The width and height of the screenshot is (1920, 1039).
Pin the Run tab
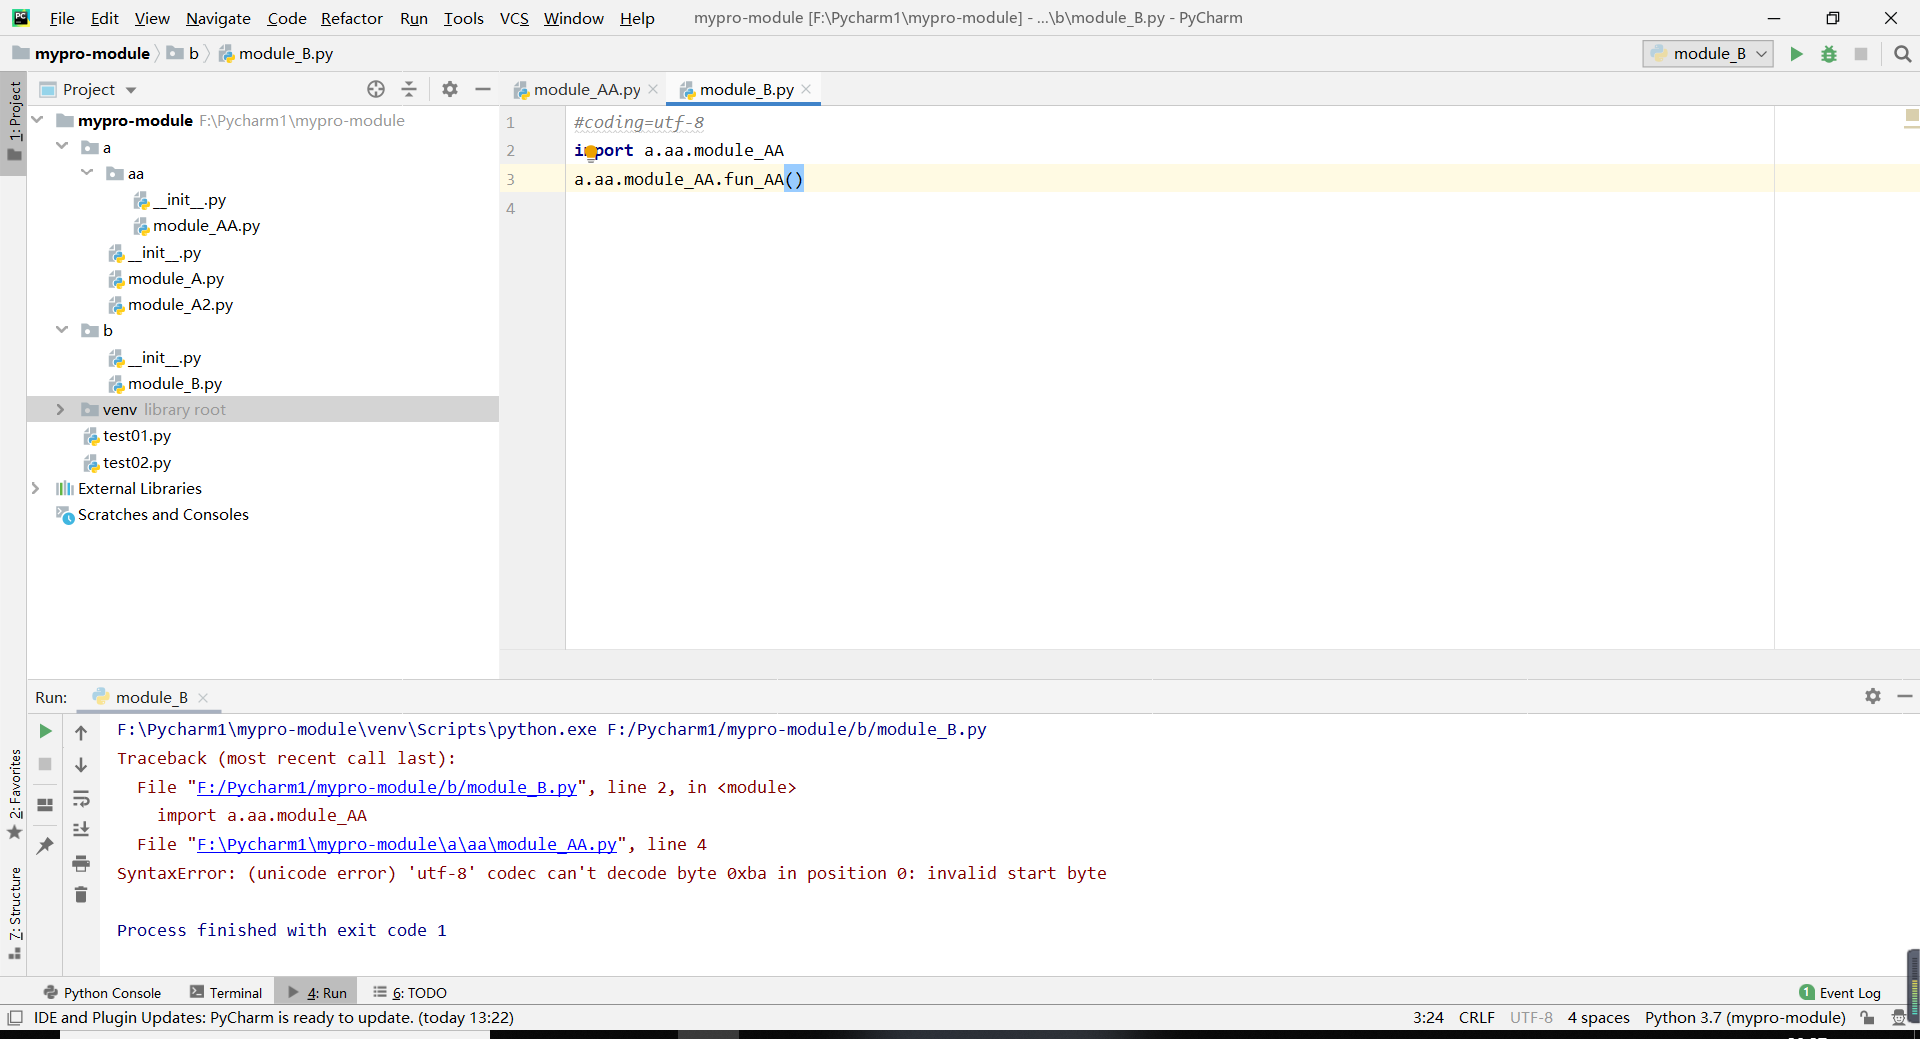(45, 846)
